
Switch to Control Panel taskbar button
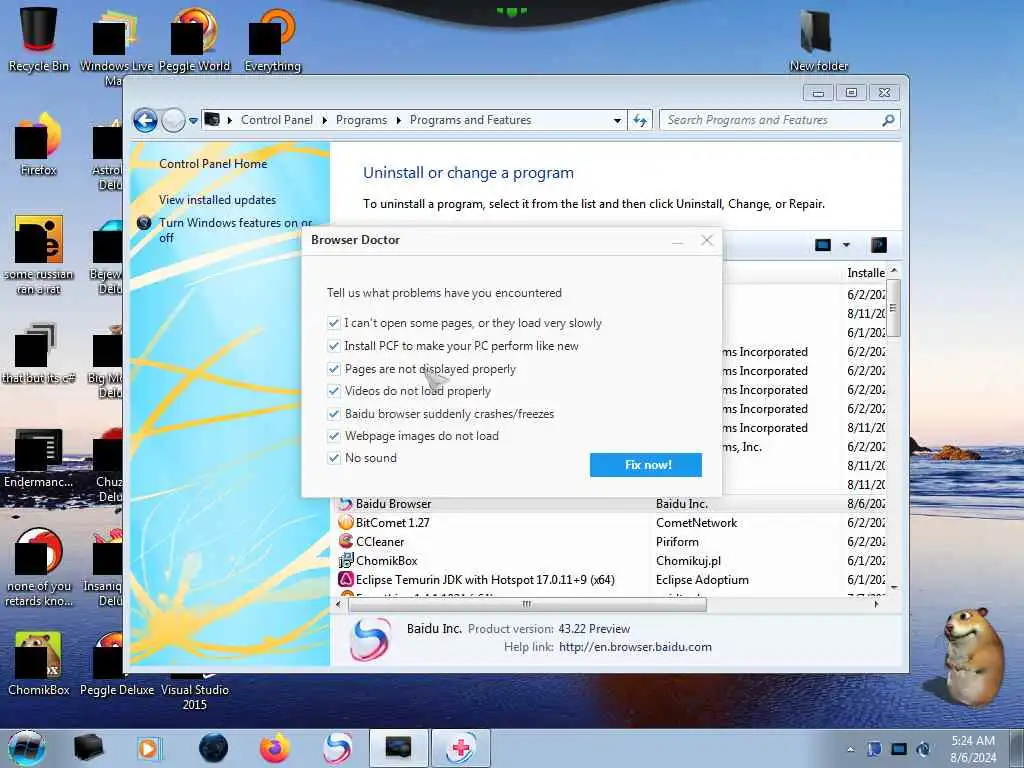[398, 748]
